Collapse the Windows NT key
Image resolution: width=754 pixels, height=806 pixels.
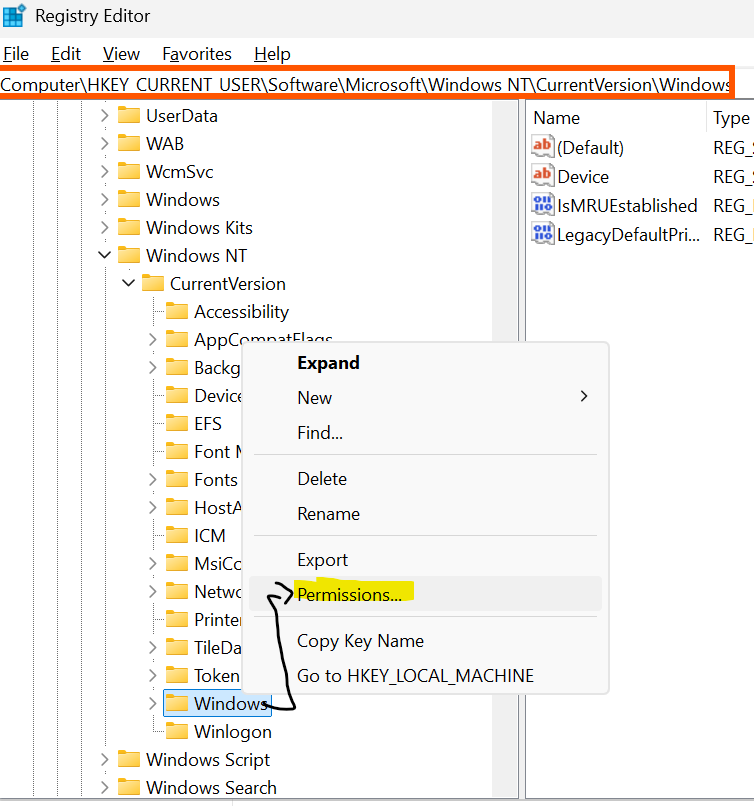[104, 255]
